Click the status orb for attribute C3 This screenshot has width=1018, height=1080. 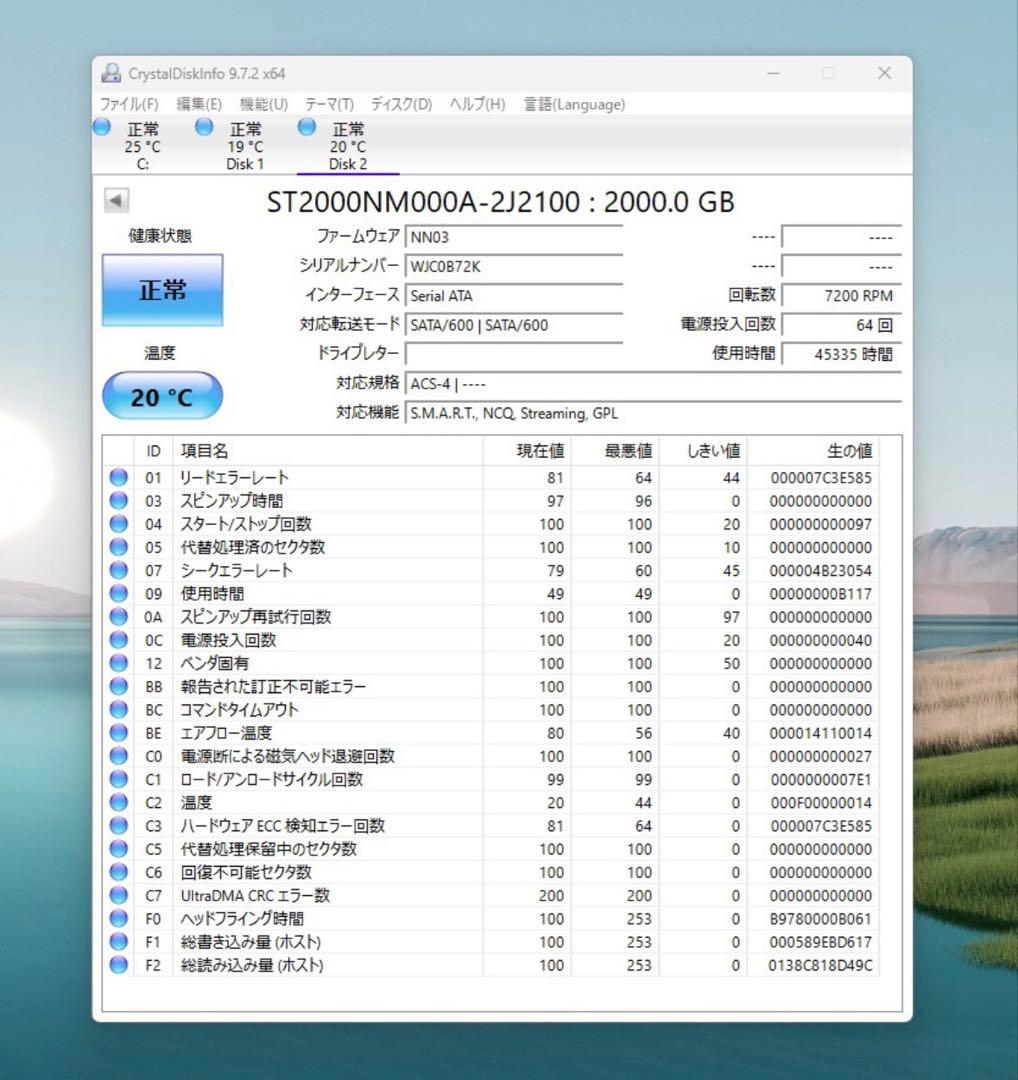118,825
